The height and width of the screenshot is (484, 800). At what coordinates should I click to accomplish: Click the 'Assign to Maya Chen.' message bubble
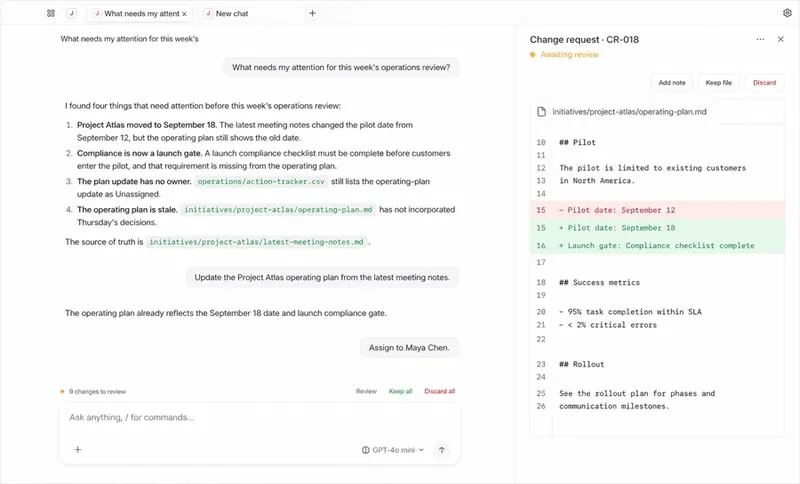[409, 348]
